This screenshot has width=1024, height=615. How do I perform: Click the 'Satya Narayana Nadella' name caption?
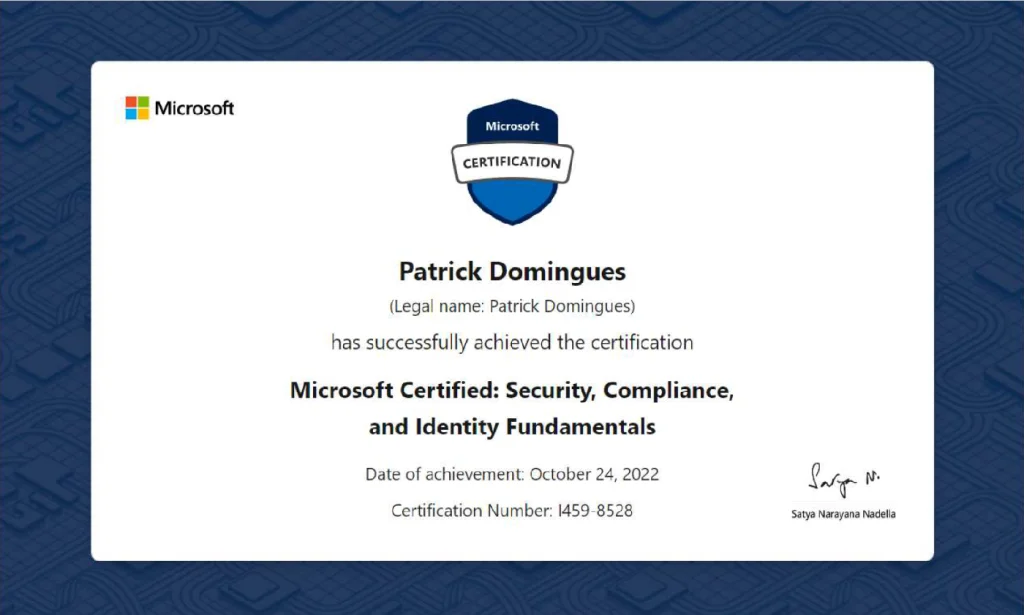click(x=843, y=514)
